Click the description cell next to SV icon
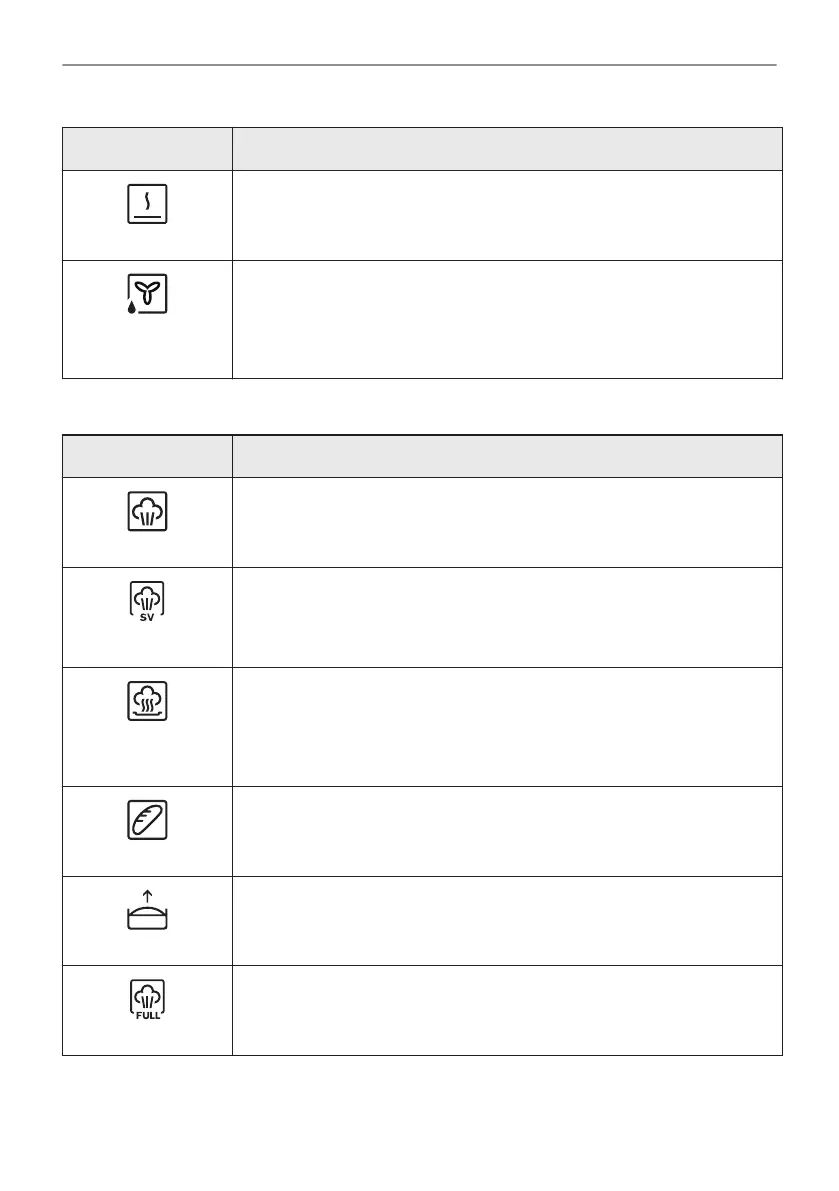This screenshot has width=839, height=1191. 506,617
